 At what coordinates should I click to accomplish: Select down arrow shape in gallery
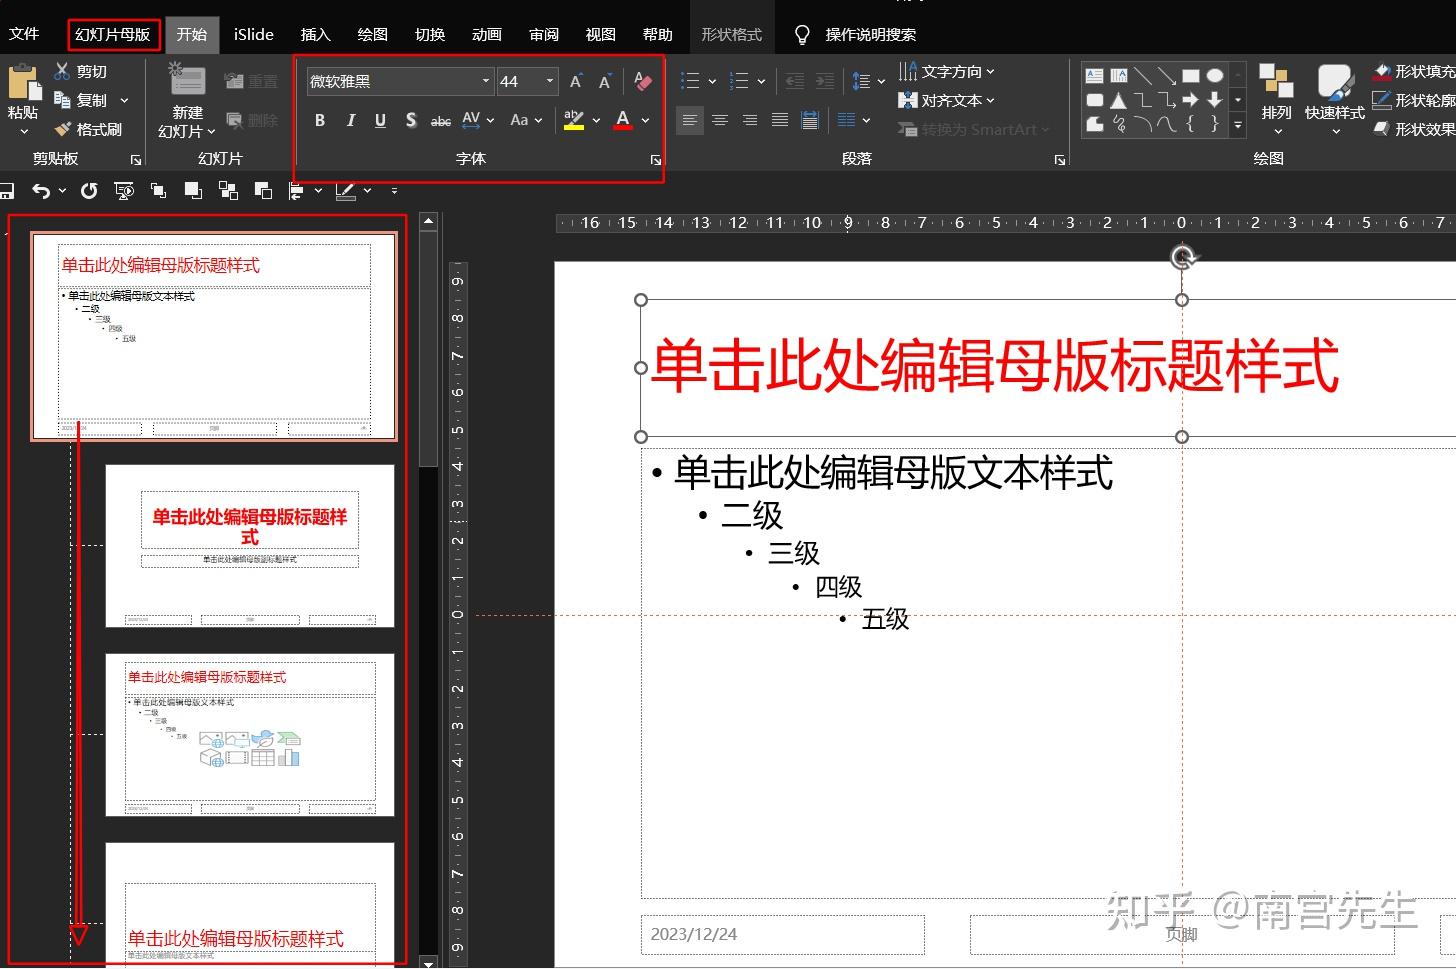coord(1215,100)
